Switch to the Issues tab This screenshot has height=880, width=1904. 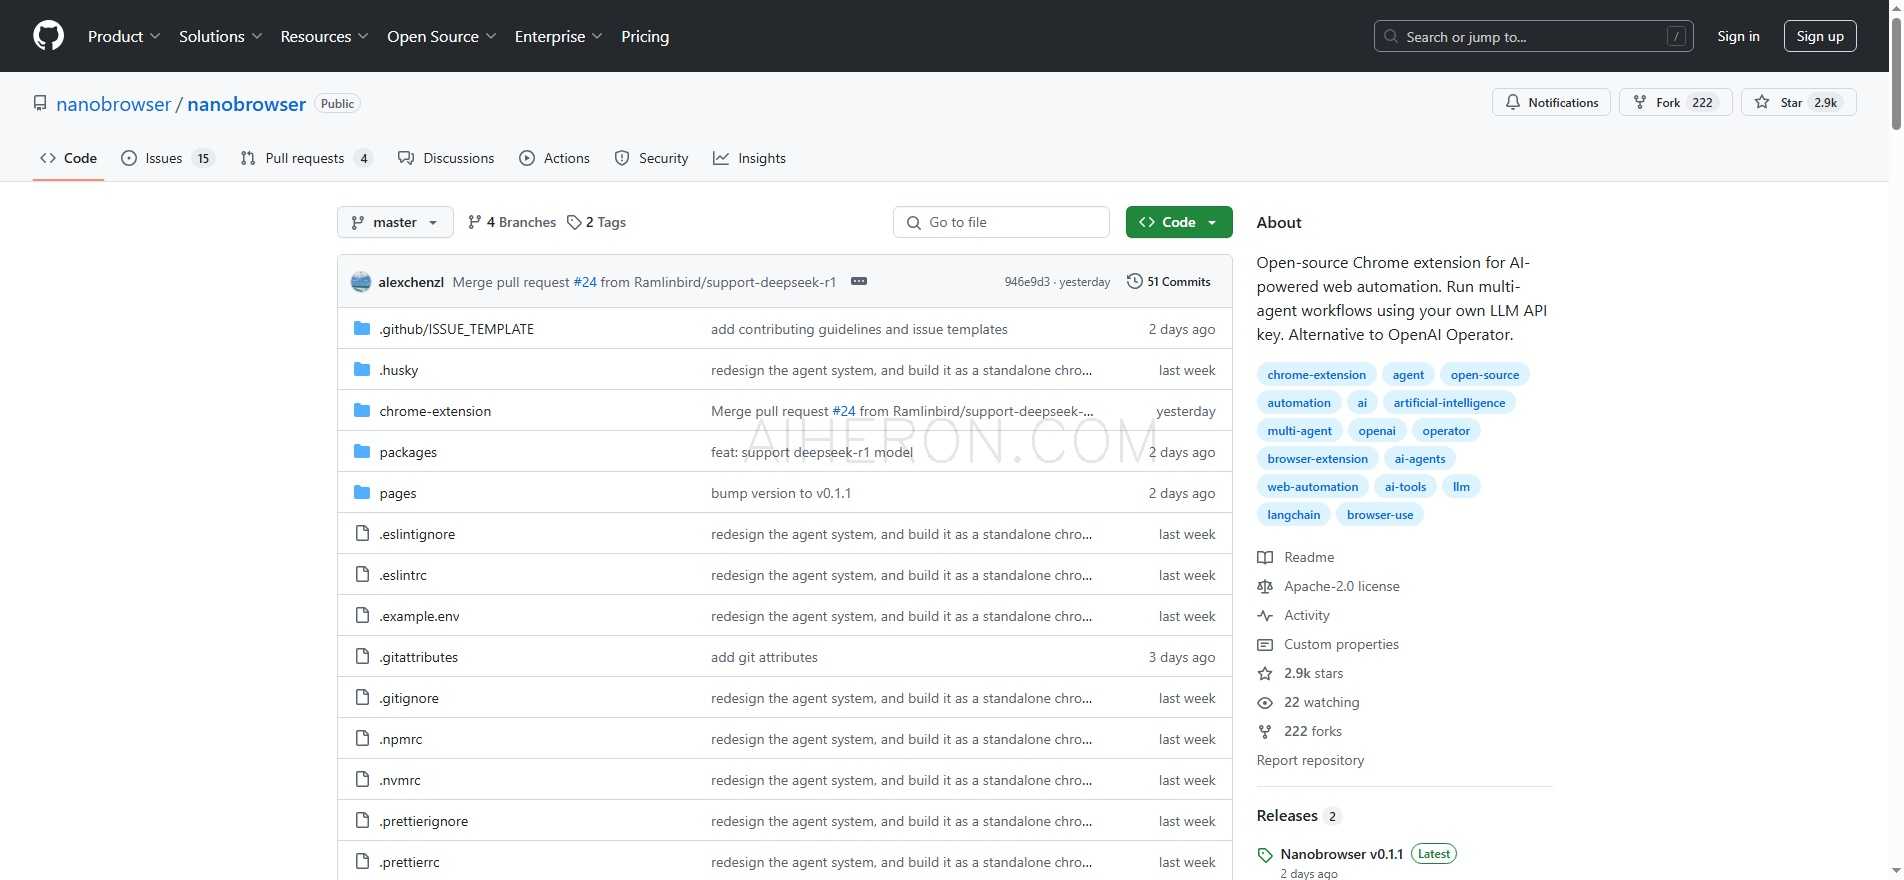click(x=168, y=158)
